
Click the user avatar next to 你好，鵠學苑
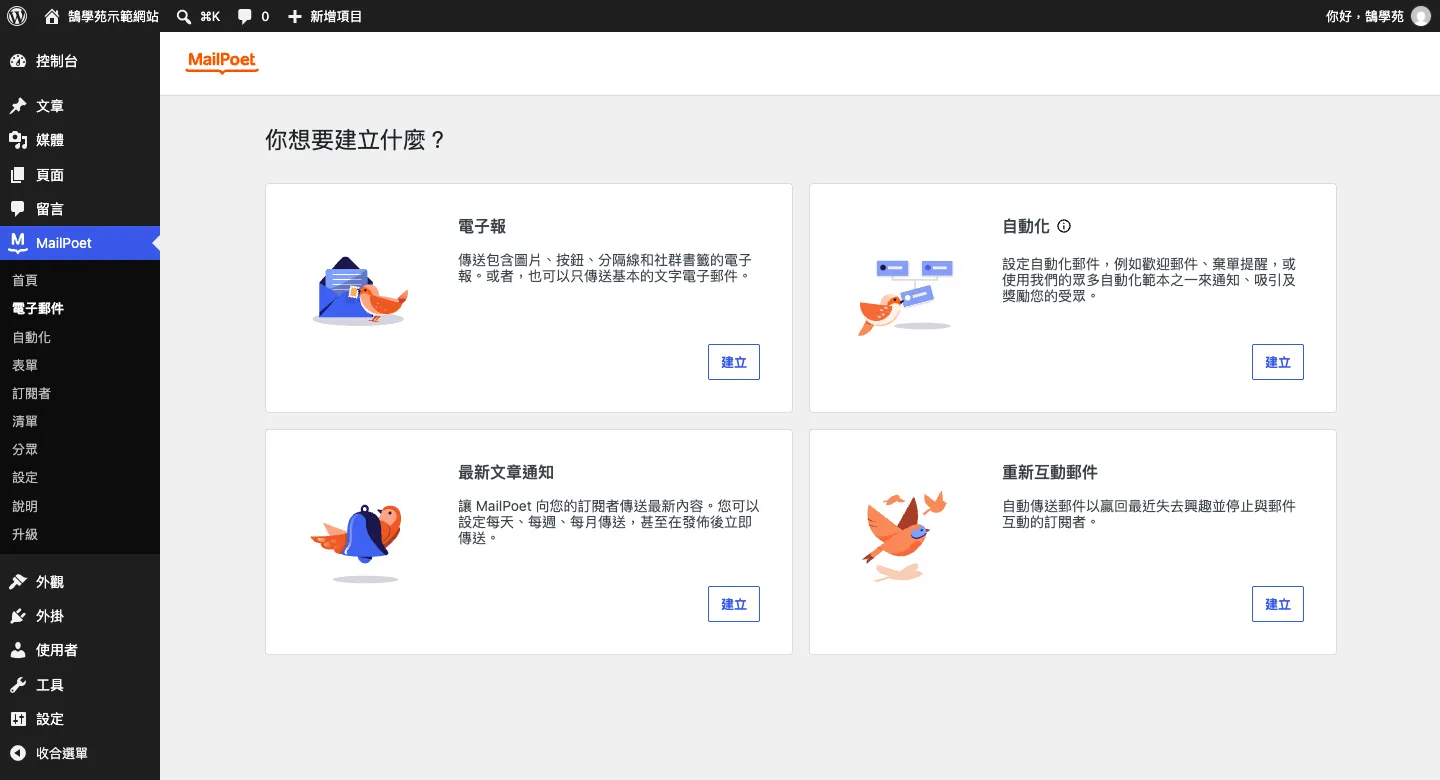click(1420, 16)
